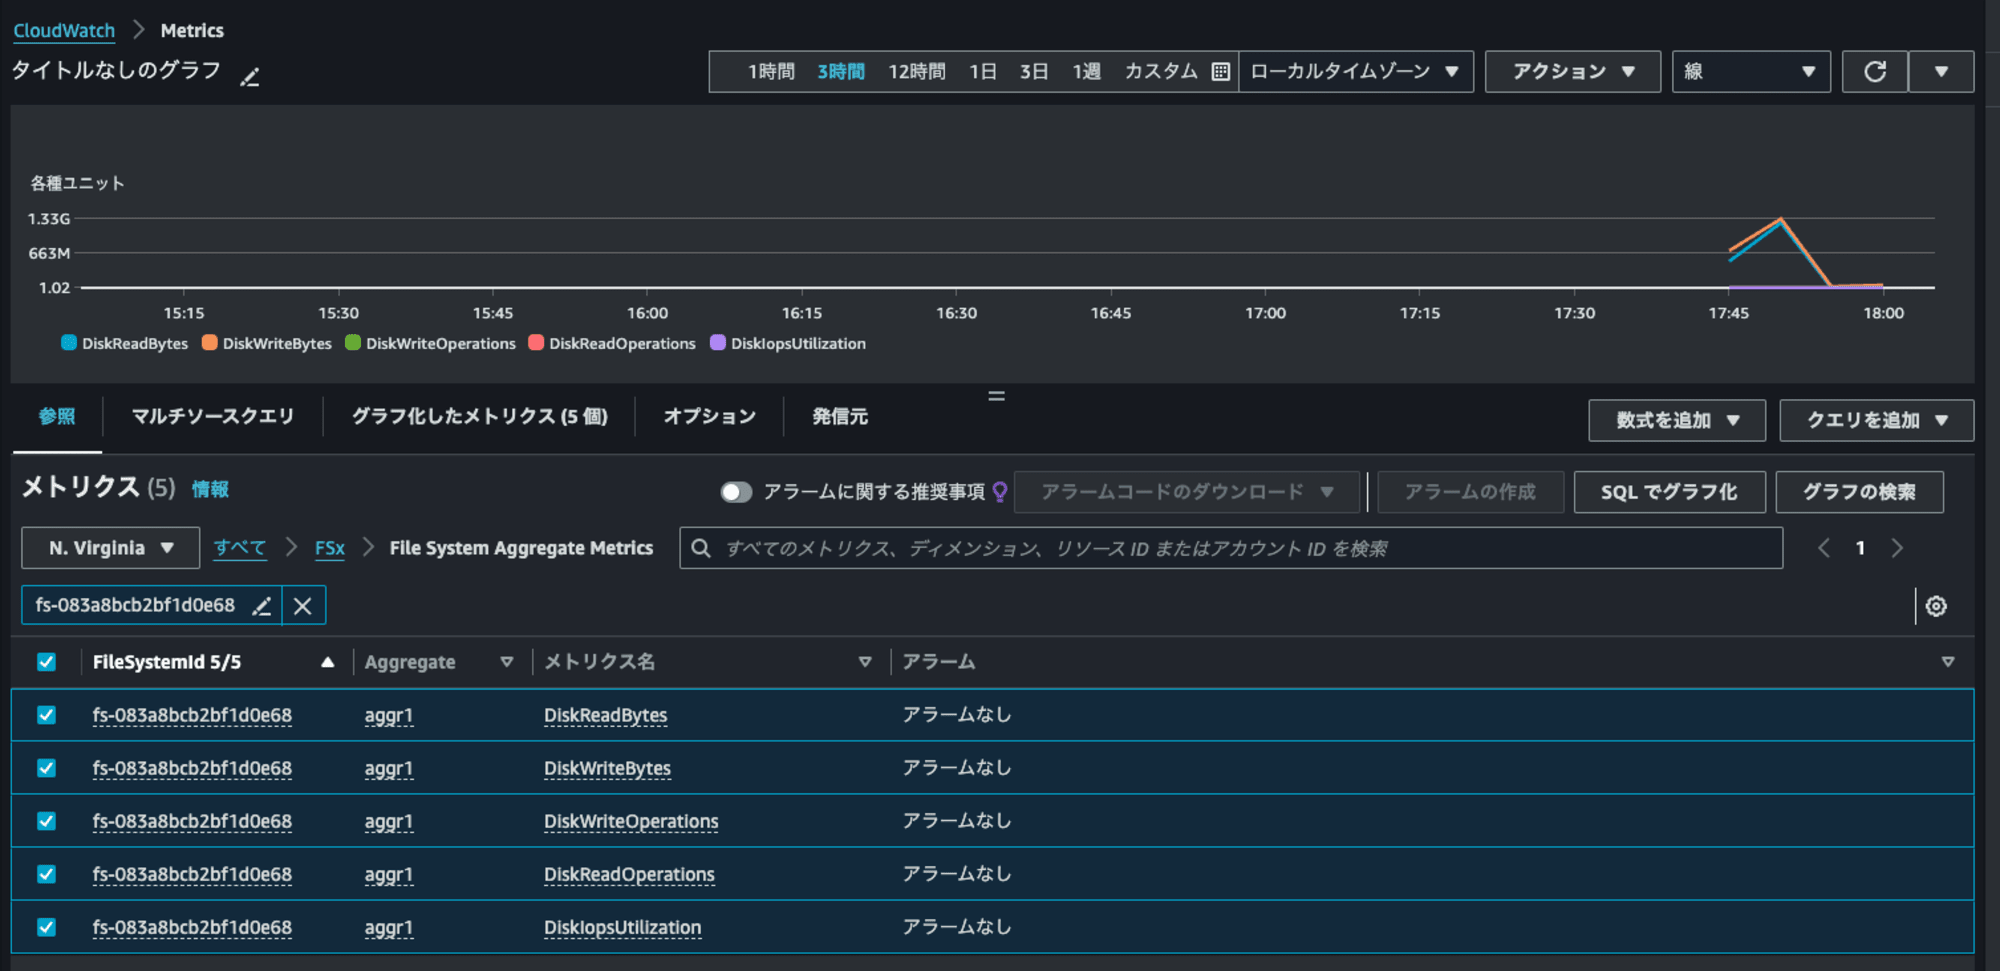Click the FSx breadcrumb link
Screen dimensions: 2000x971
(330, 548)
